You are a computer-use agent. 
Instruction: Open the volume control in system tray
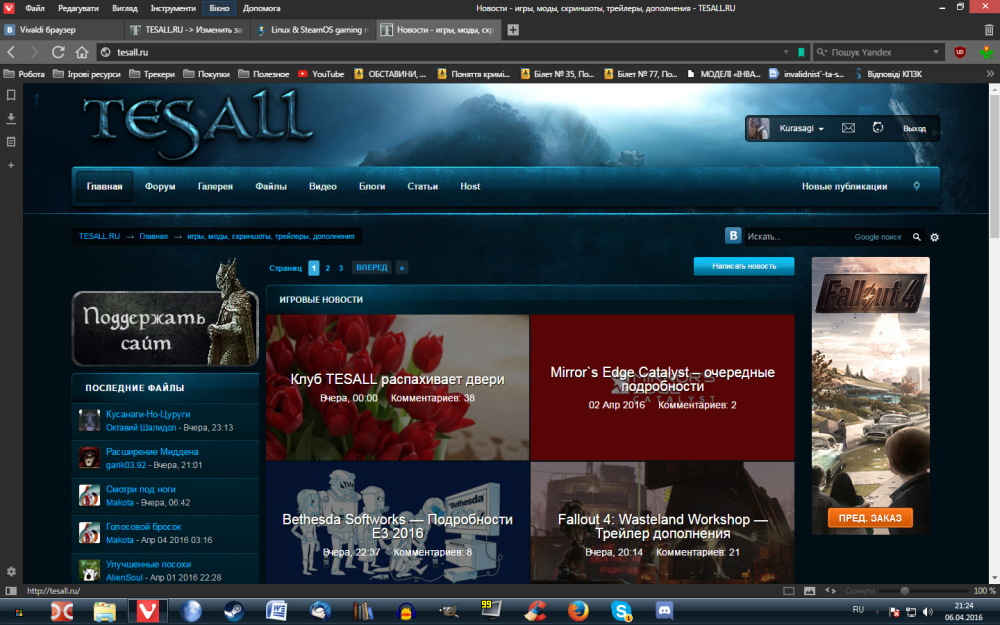[x=927, y=612]
